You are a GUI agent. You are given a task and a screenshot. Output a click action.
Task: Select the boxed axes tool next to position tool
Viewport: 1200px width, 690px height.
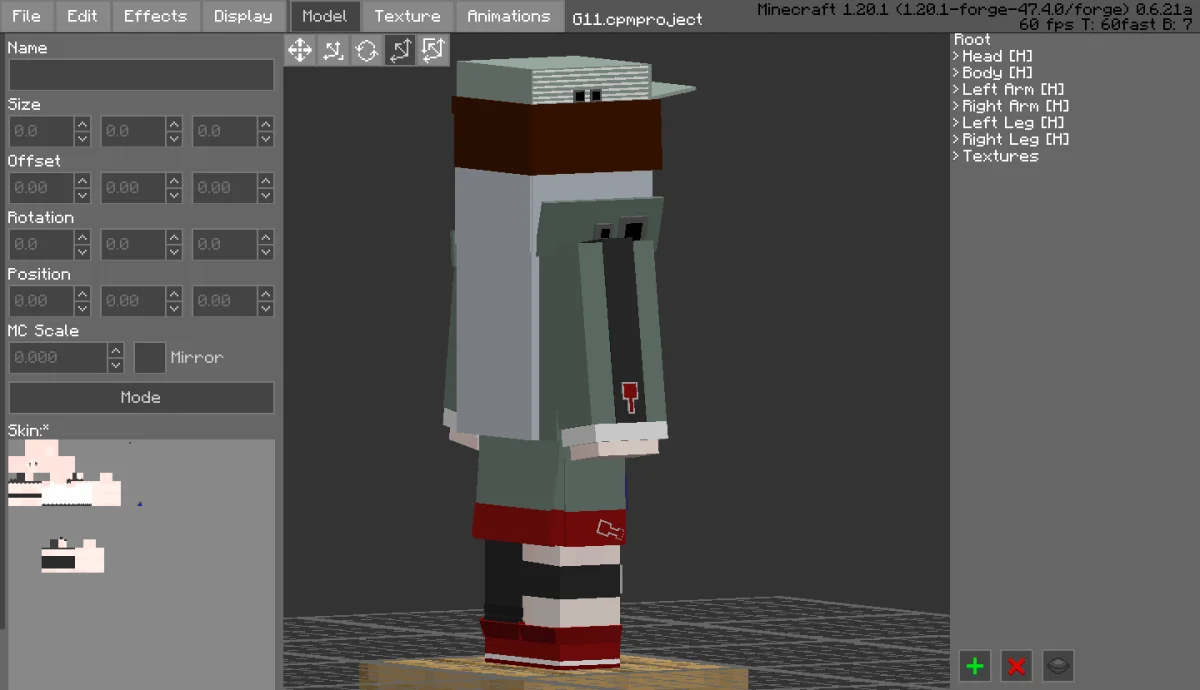click(434, 50)
